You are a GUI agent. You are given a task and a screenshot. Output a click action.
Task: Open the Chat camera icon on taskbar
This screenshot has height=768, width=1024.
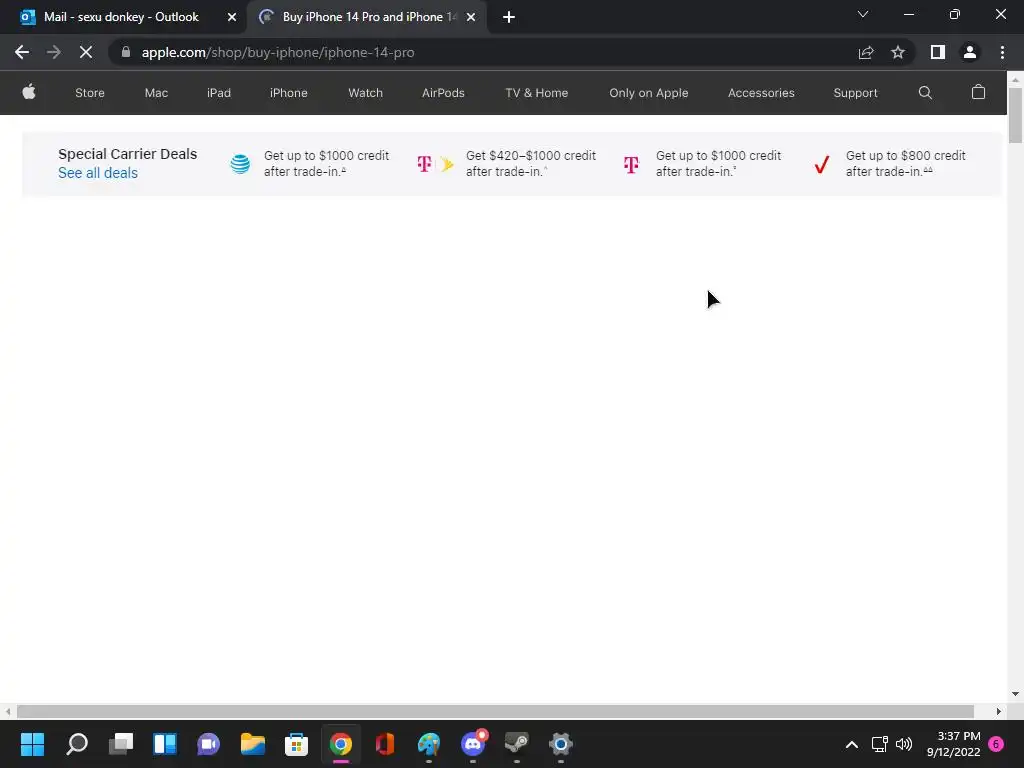click(x=208, y=744)
